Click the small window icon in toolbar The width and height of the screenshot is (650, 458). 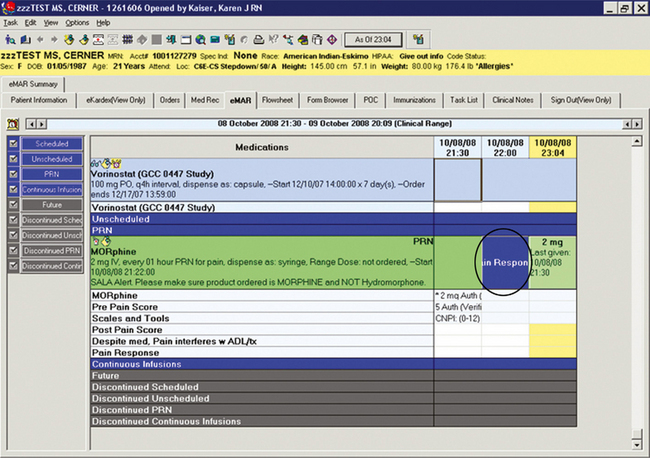(186, 39)
